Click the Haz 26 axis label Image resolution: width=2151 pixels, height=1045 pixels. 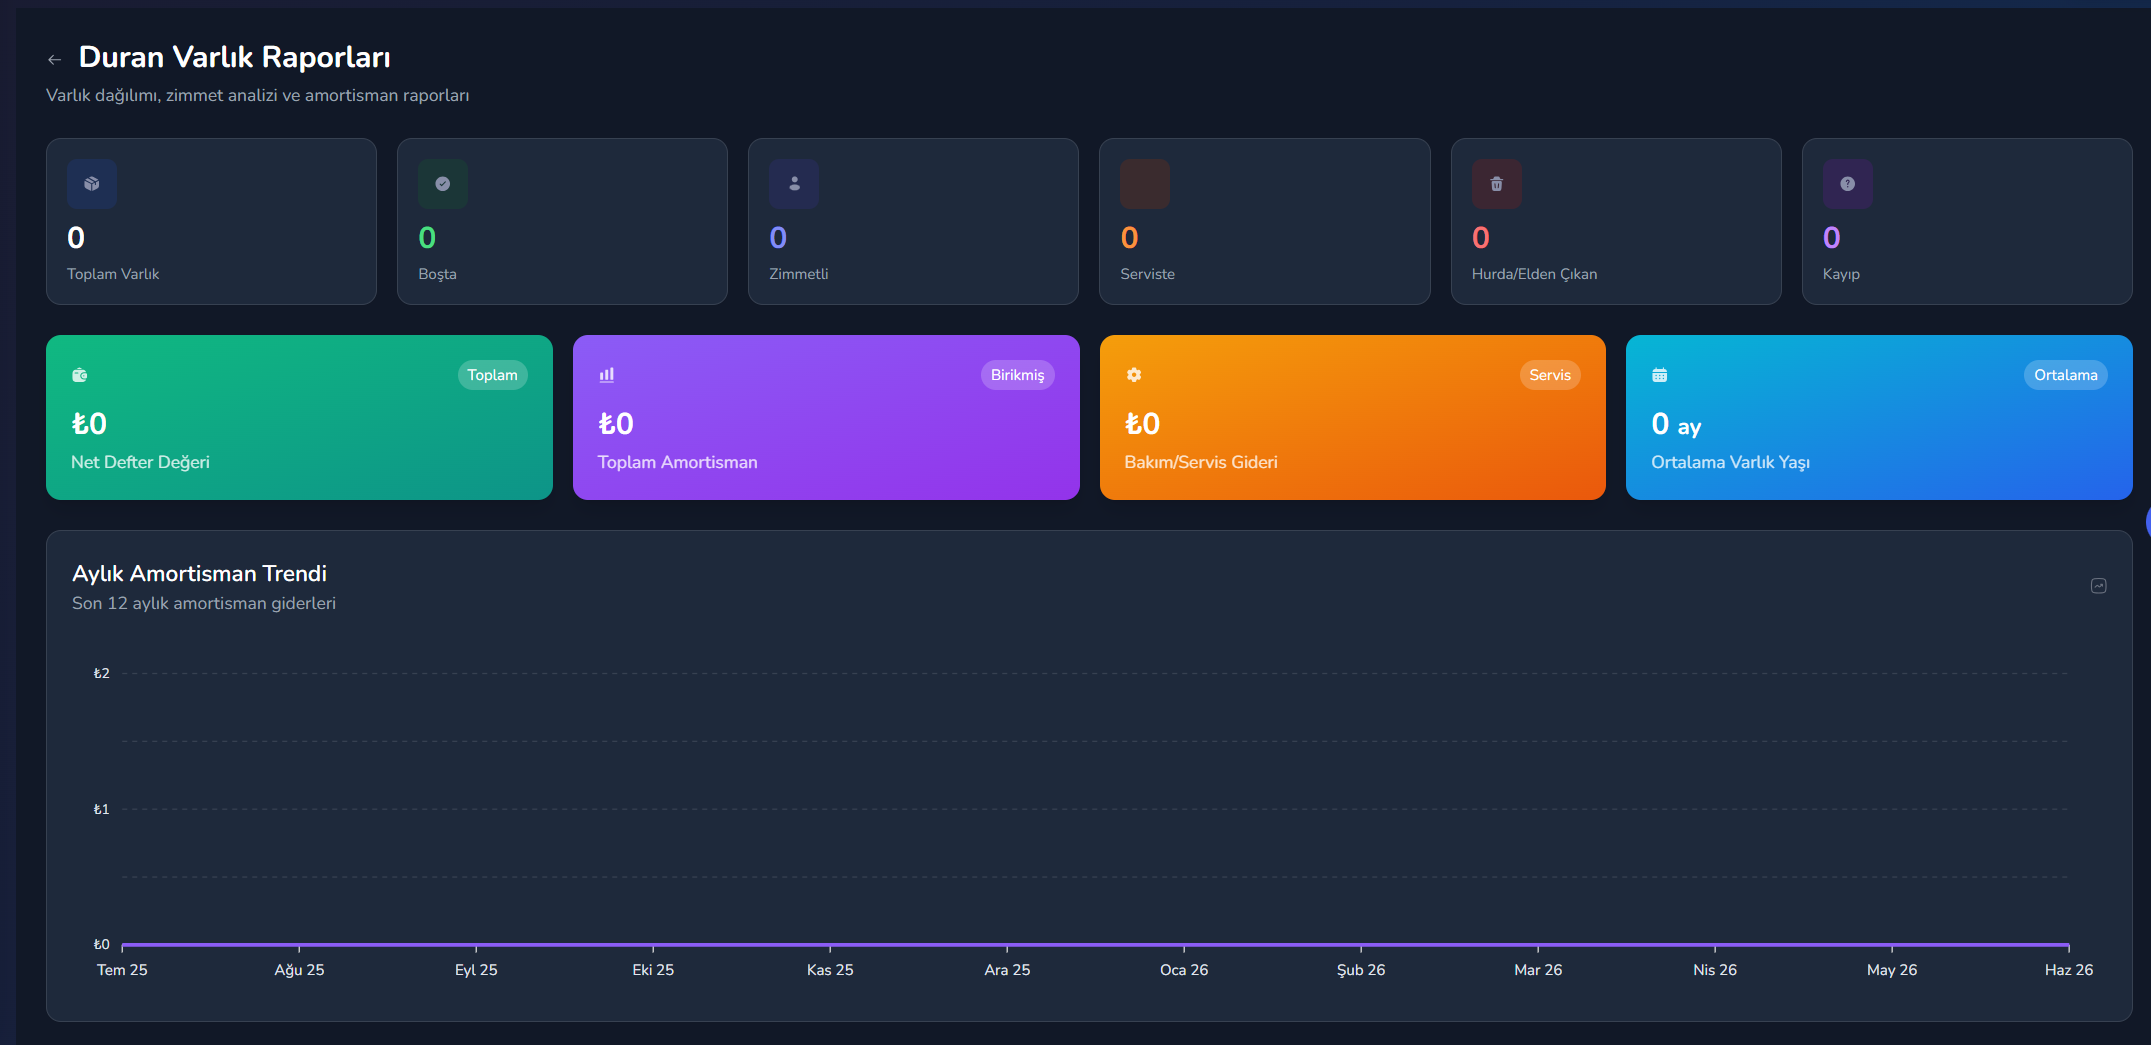pos(2069,970)
